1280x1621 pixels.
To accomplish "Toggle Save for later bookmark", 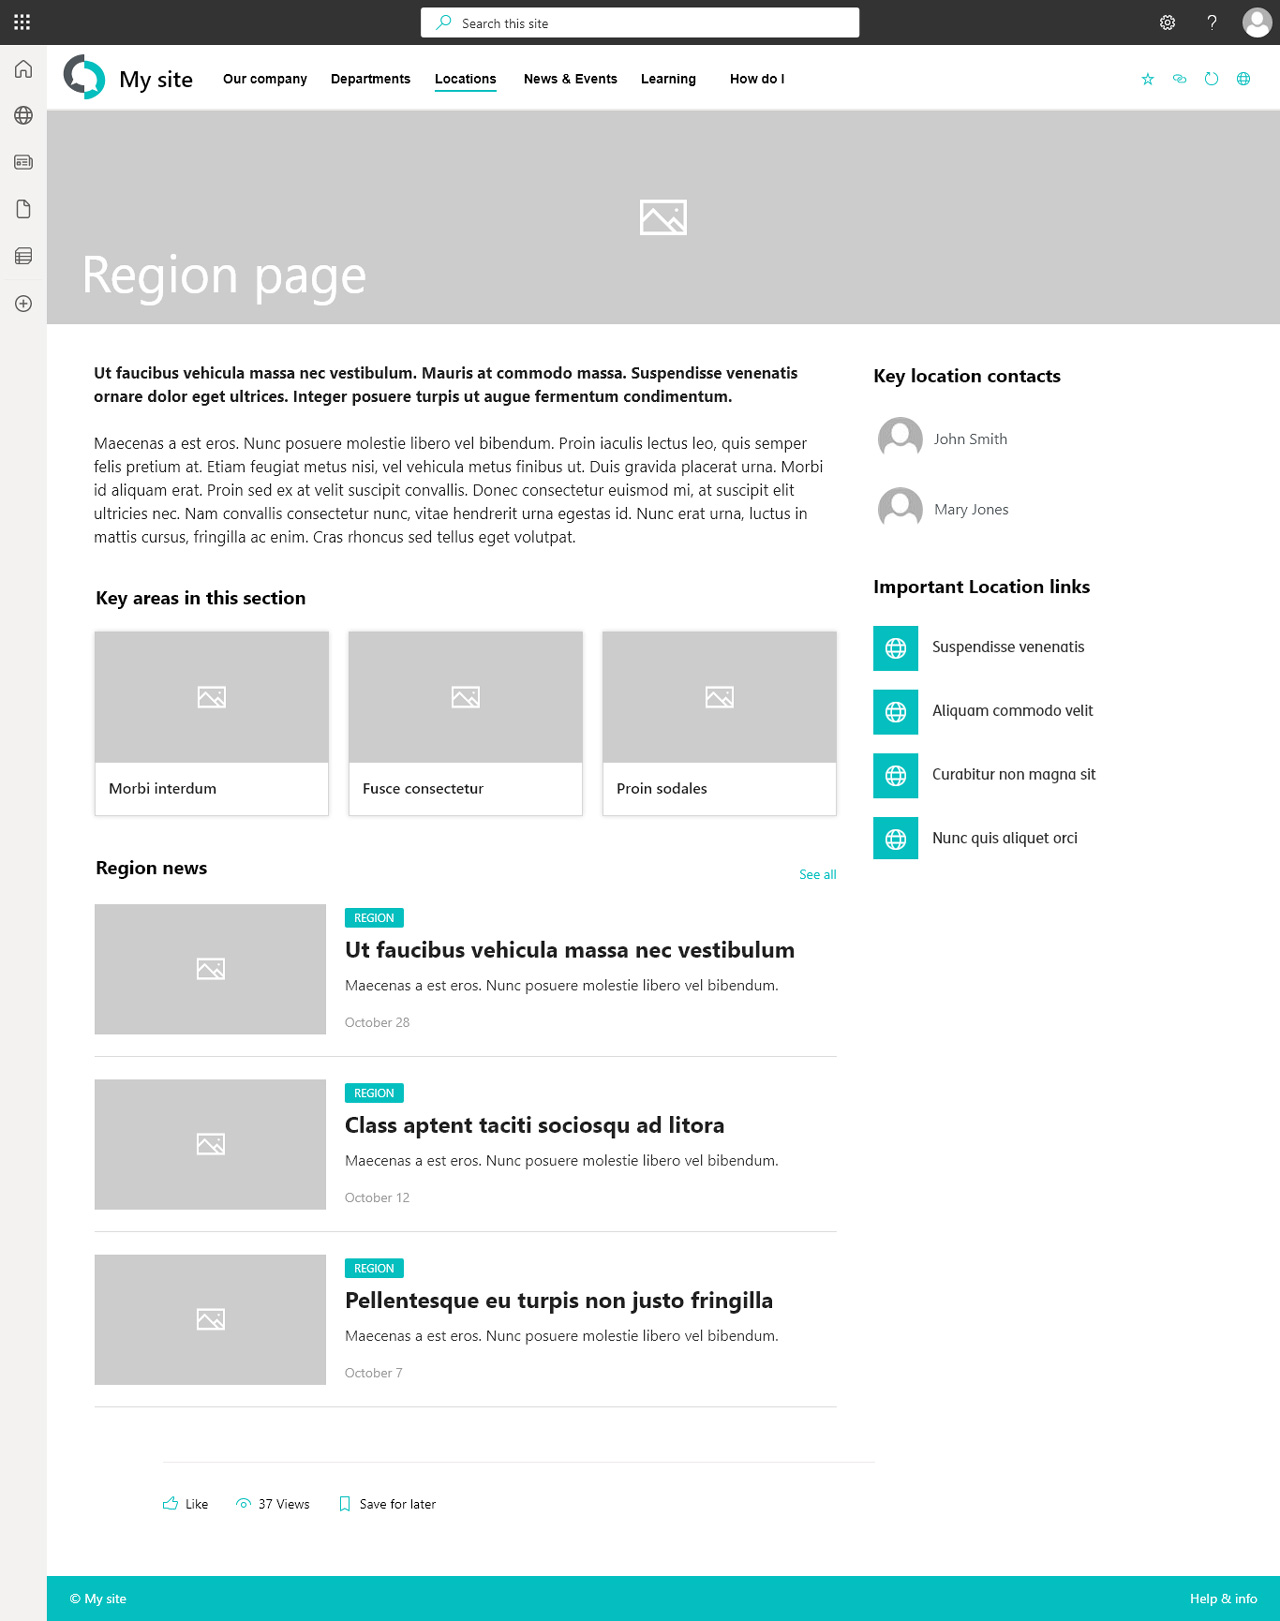I will [387, 1504].
